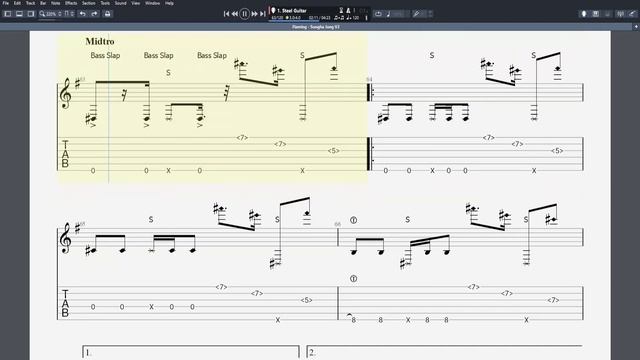
Task: Click the second Bass Slap annotation
Action: coord(158,55)
